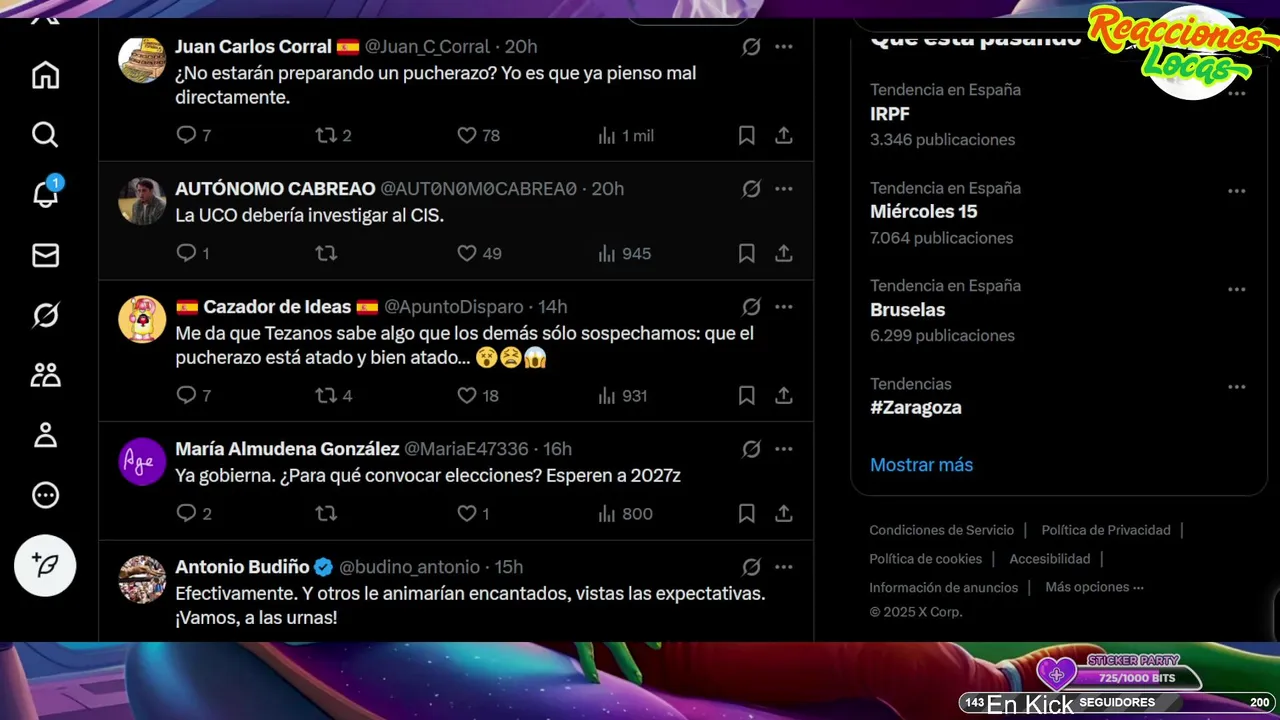The width and height of the screenshot is (1280, 720).
Task: Open Communities people icon
Action: (45, 375)
